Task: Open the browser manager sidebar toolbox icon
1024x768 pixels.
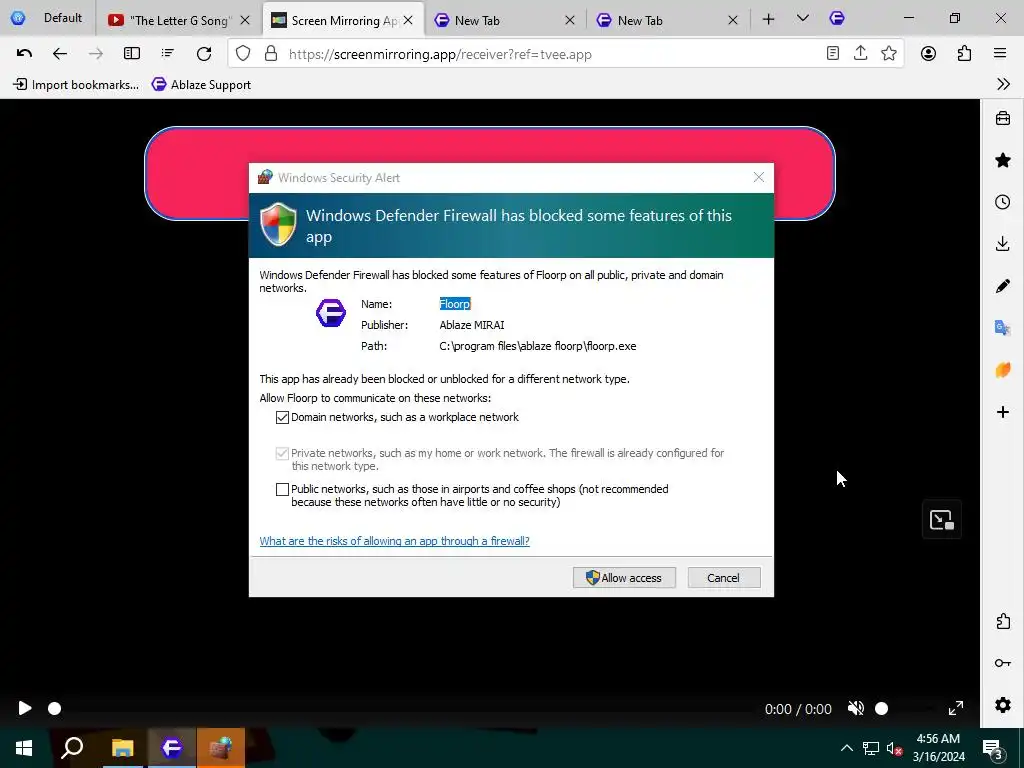Action: (1002, 118)
